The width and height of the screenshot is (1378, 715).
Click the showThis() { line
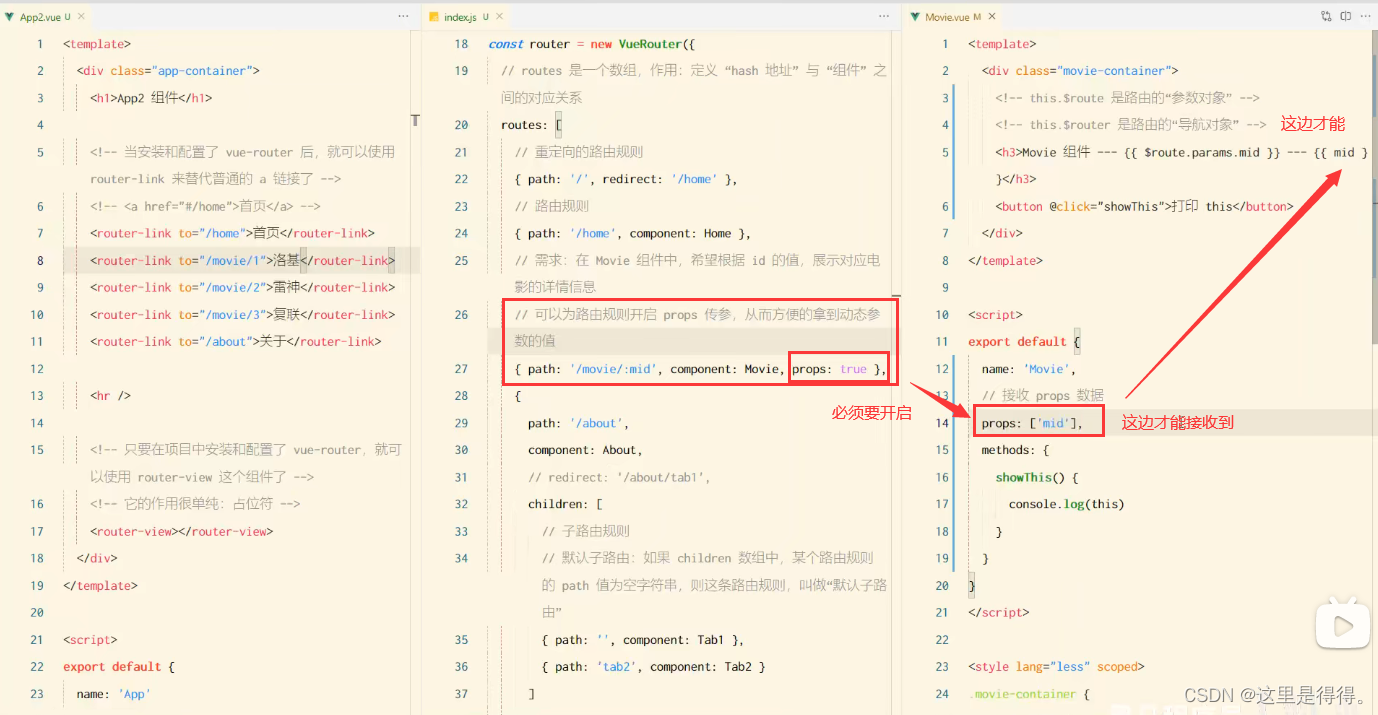(1037, 477)
